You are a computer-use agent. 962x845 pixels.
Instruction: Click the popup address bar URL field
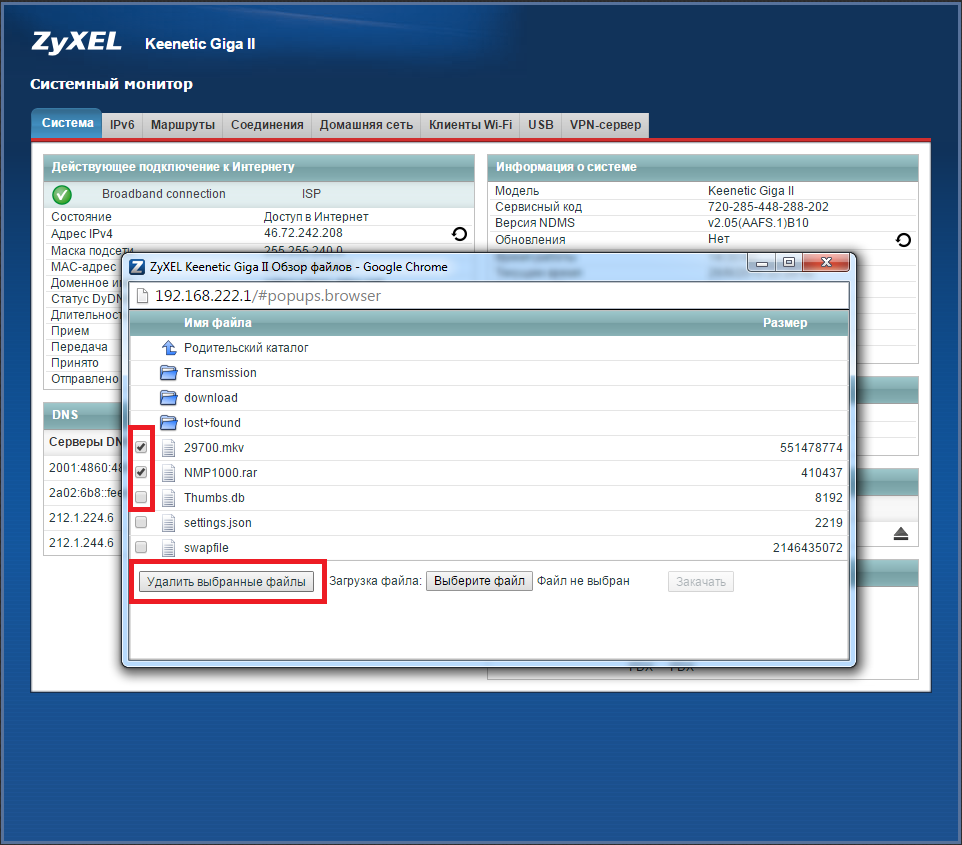coord(400,296)
